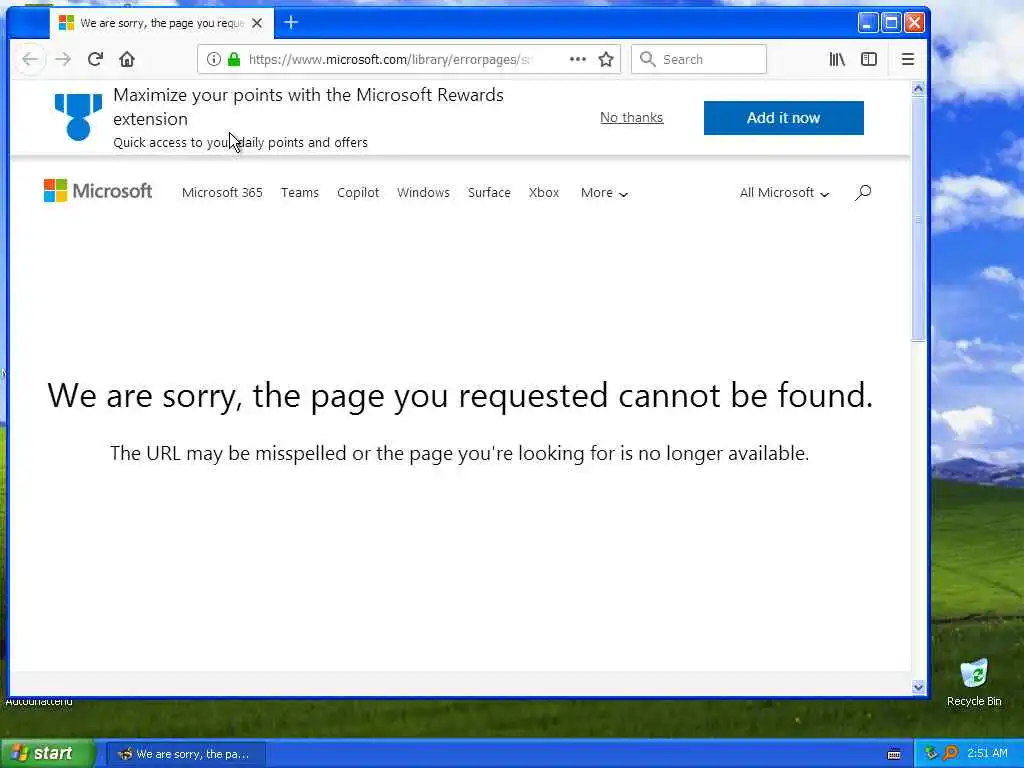The image size is (1024, 768).
Task: Click the green secure connection padlock
Action: tap(234, 59)
